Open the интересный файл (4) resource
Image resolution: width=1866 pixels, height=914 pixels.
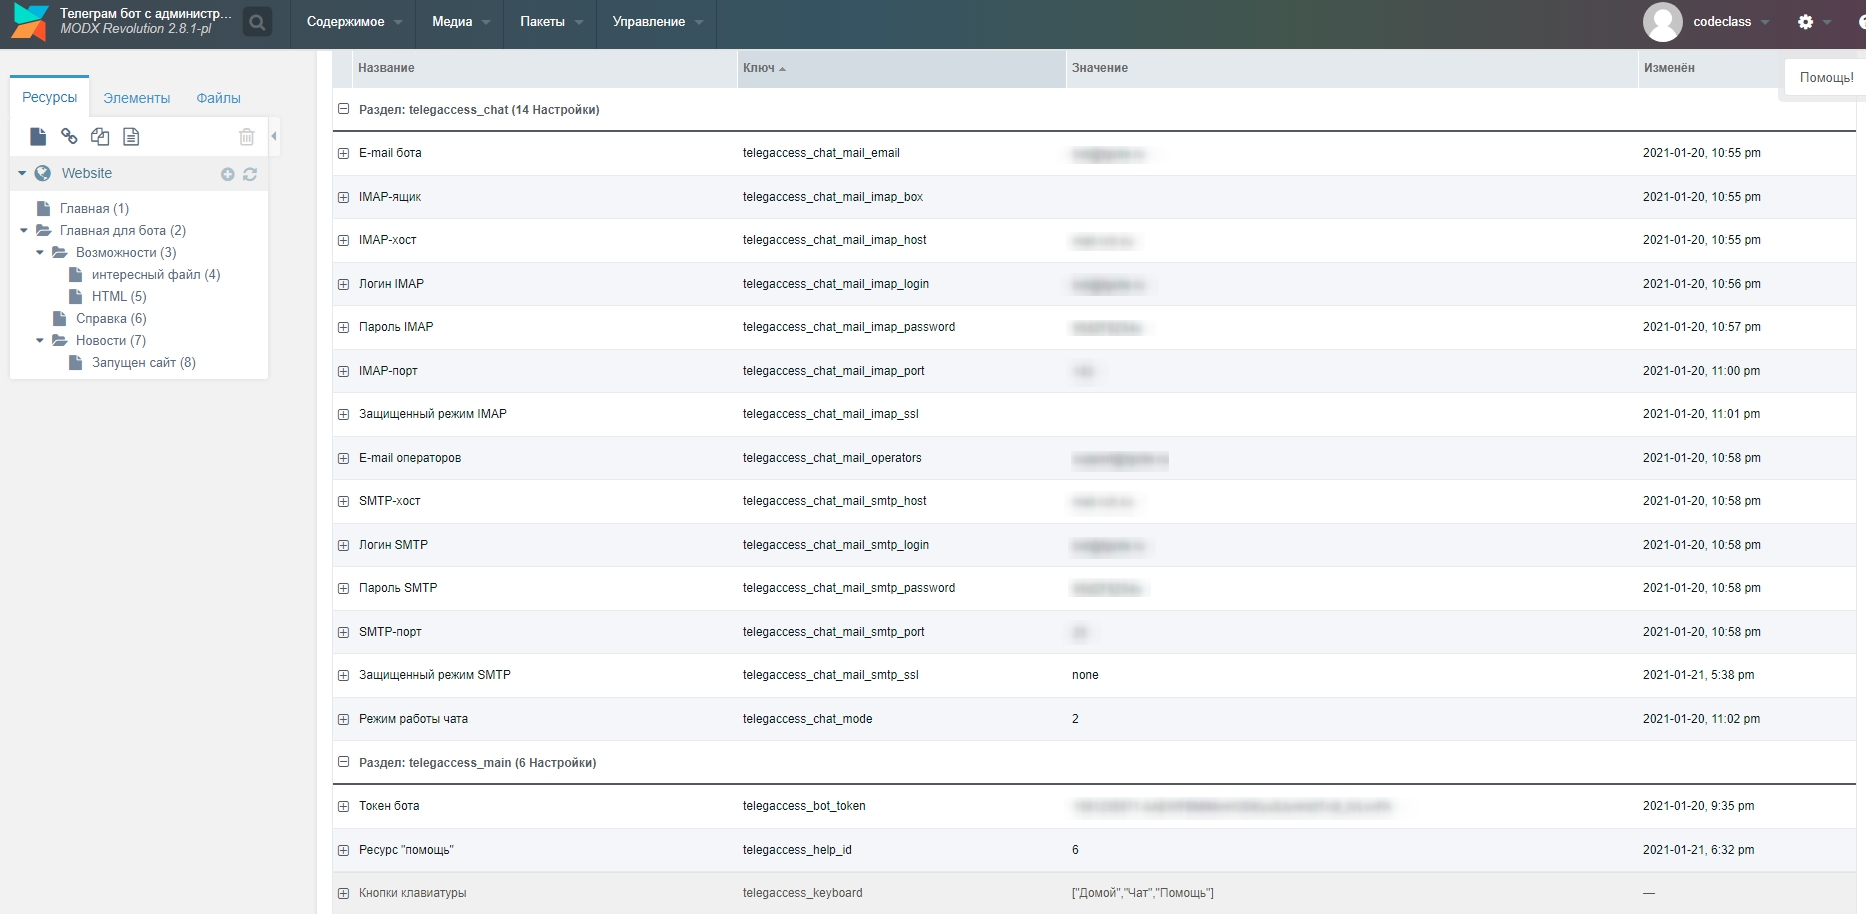tap(156, 274)
